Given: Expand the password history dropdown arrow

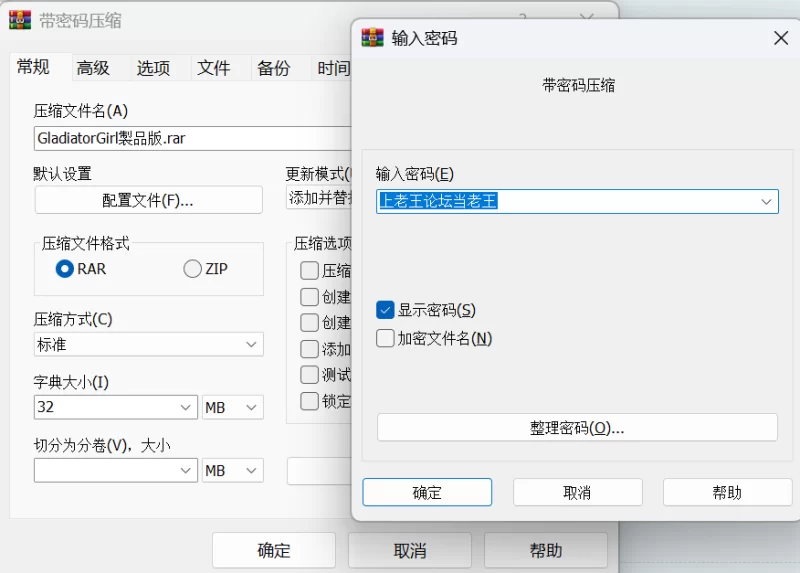Looking at the screenshot, I should click(766, 202).
